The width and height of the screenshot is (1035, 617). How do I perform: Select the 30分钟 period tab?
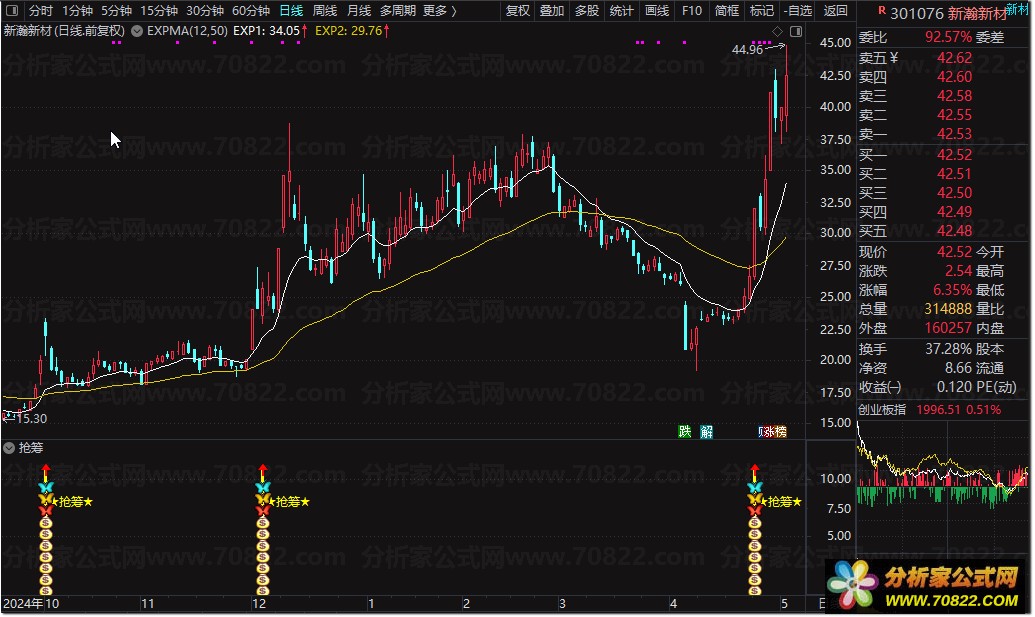(x=205, y=11)
